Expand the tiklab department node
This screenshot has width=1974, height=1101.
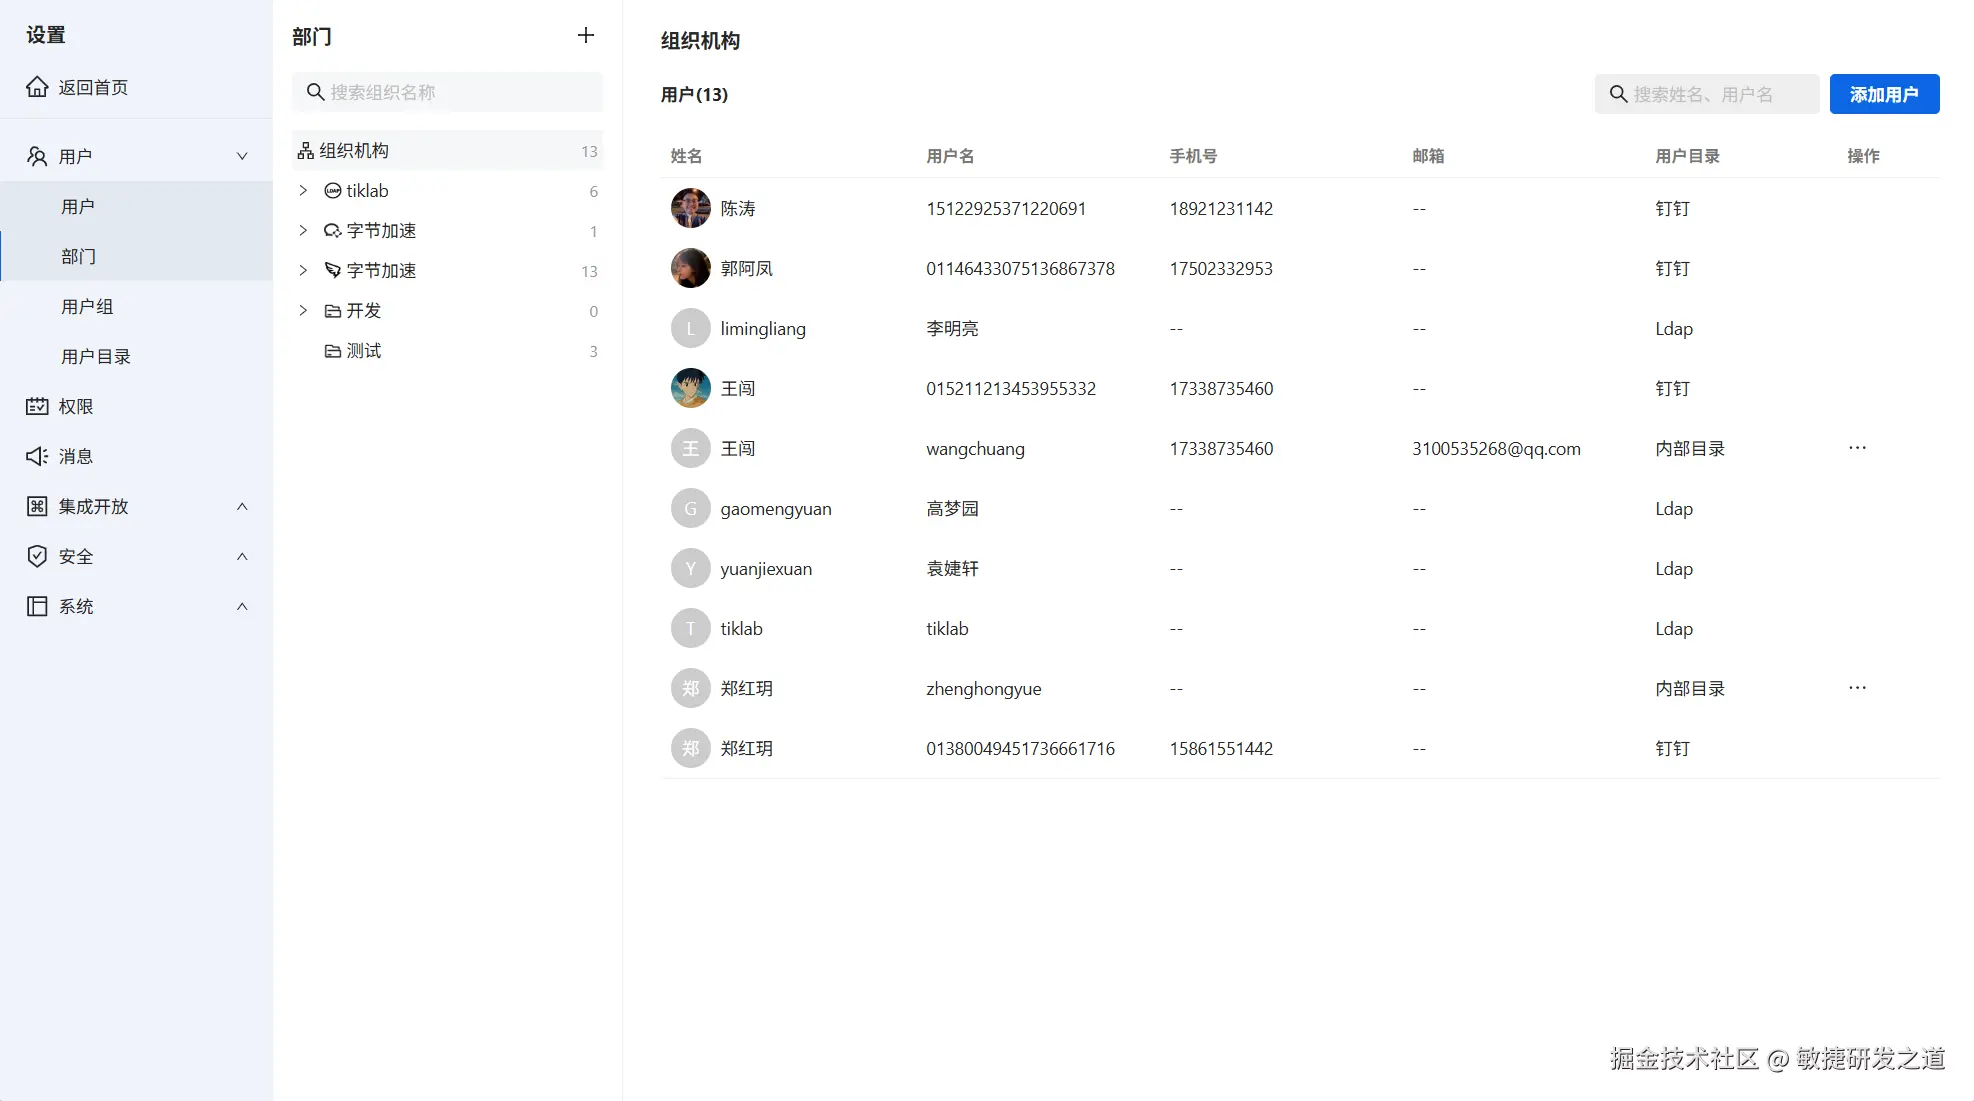(x=303, y=190)
